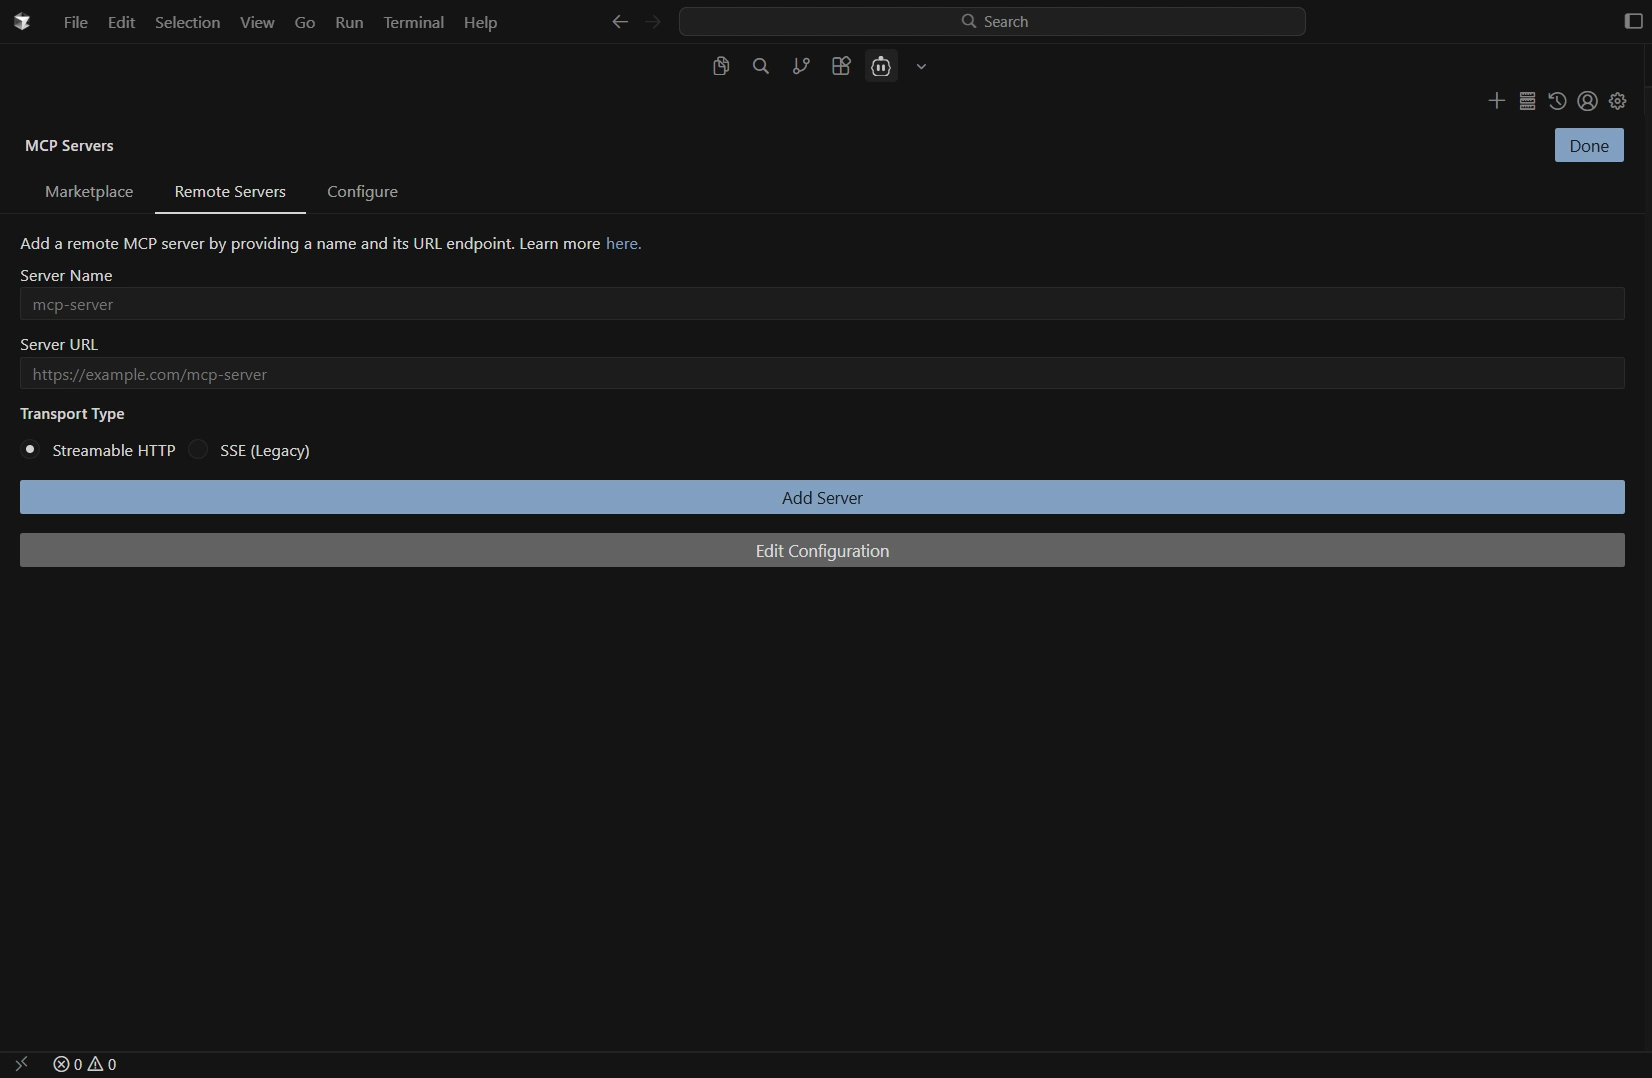This screenshot has height=1078, width=1652.
Task: Select SSE (Legacy) transport type
Action: click(199, 450)
